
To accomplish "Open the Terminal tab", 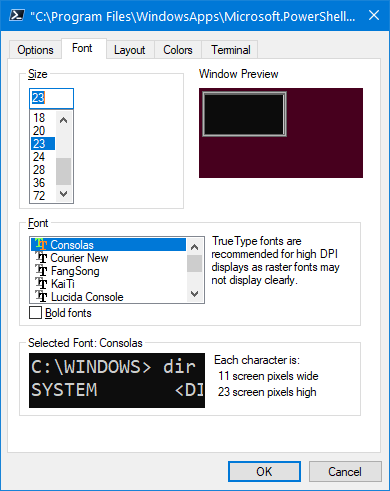I will tap(231, 50).
